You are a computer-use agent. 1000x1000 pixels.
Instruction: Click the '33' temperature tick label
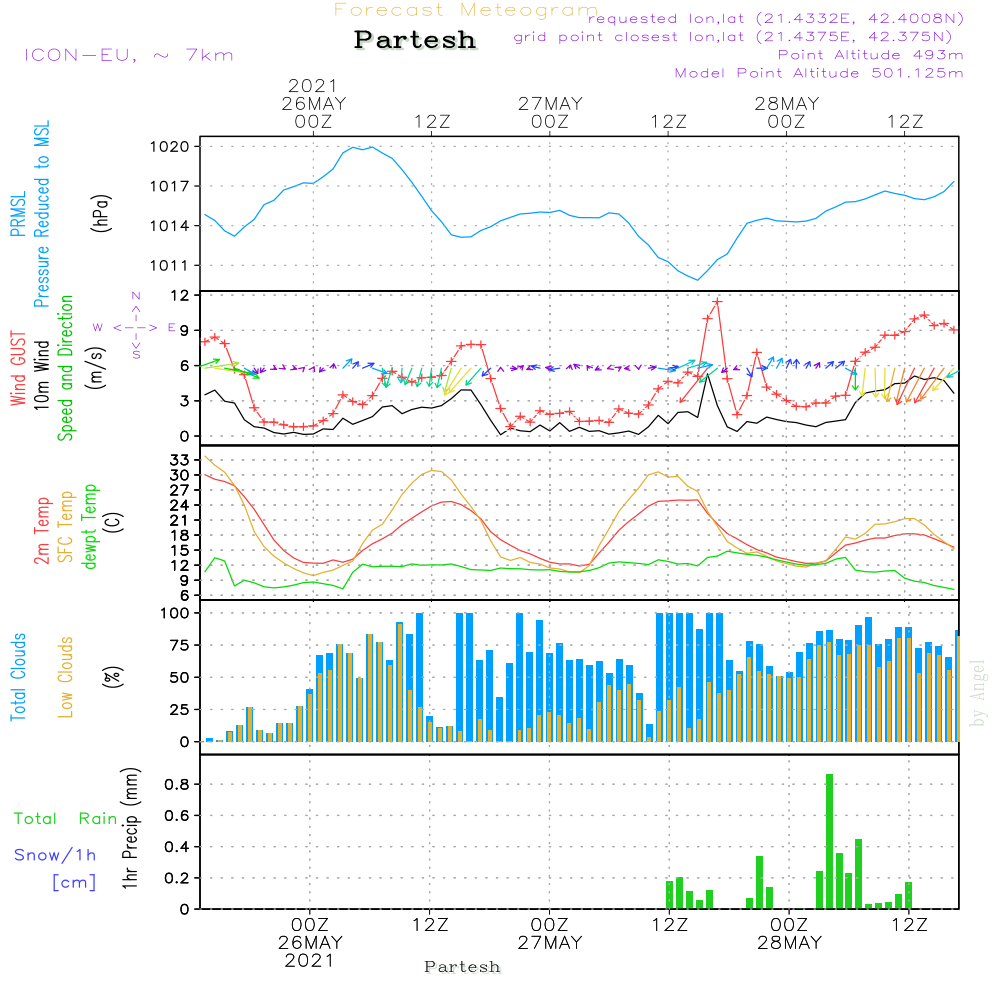(180, 460)
